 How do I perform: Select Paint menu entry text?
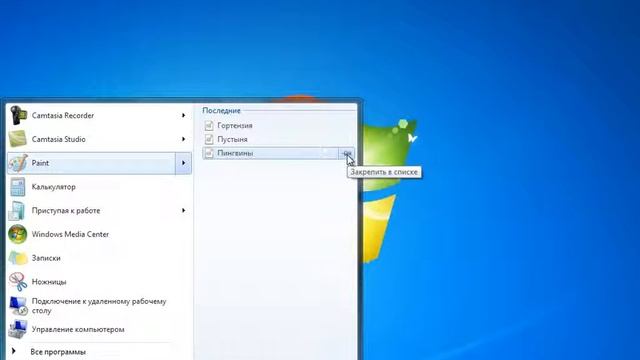[x=40, y=163]
